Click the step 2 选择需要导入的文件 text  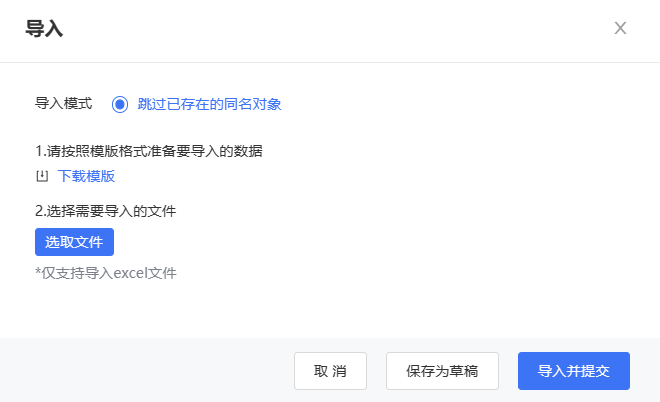point(106,211)
